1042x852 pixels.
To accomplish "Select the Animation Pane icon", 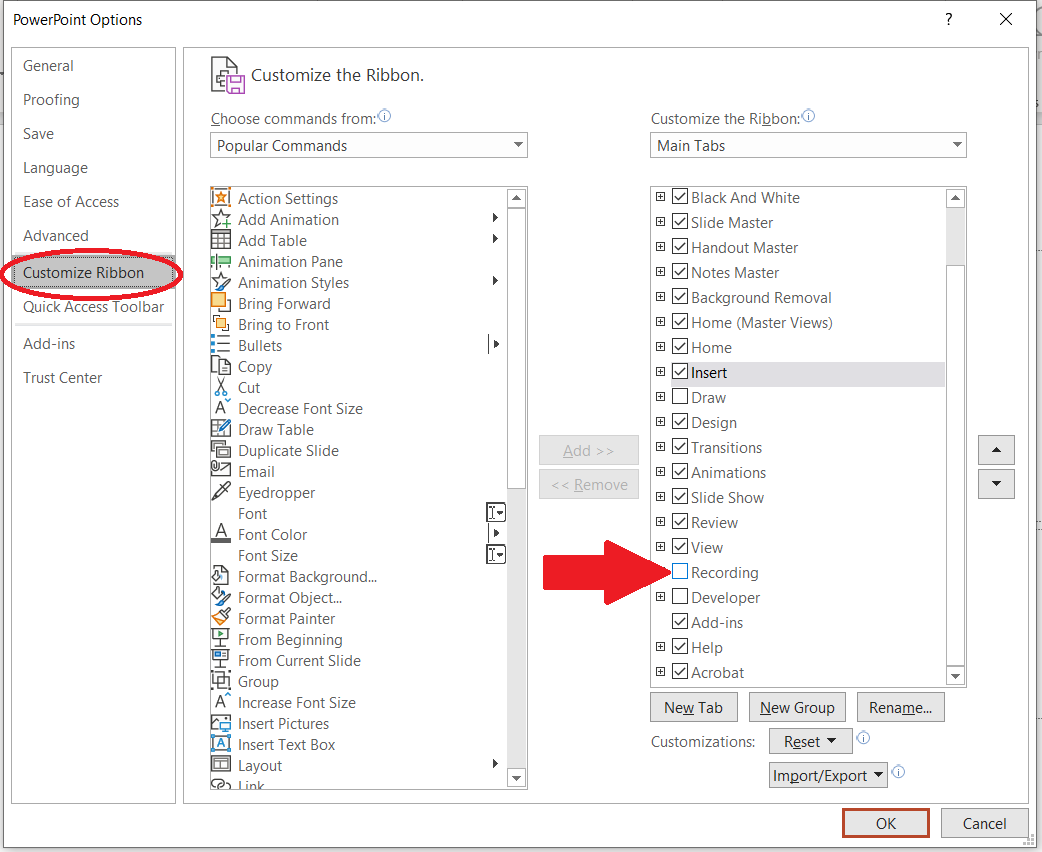I will click(221, 261).
